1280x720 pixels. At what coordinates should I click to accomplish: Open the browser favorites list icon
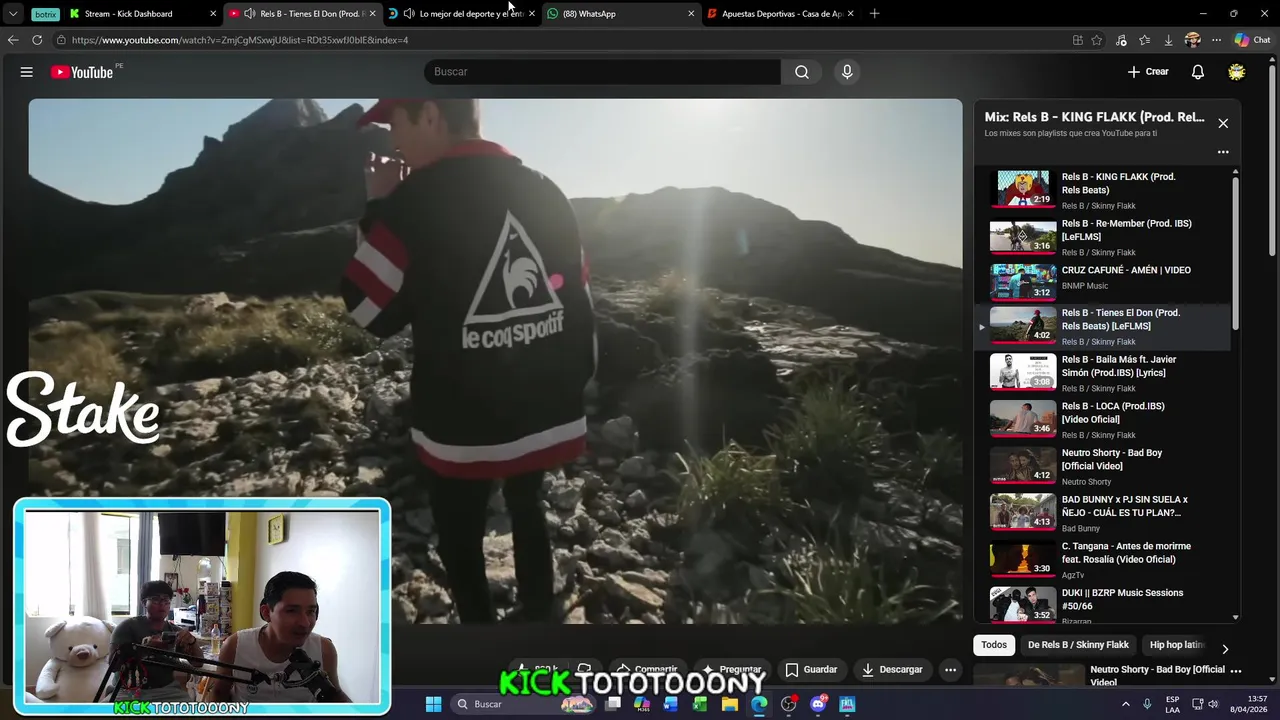click(1145, 40)
